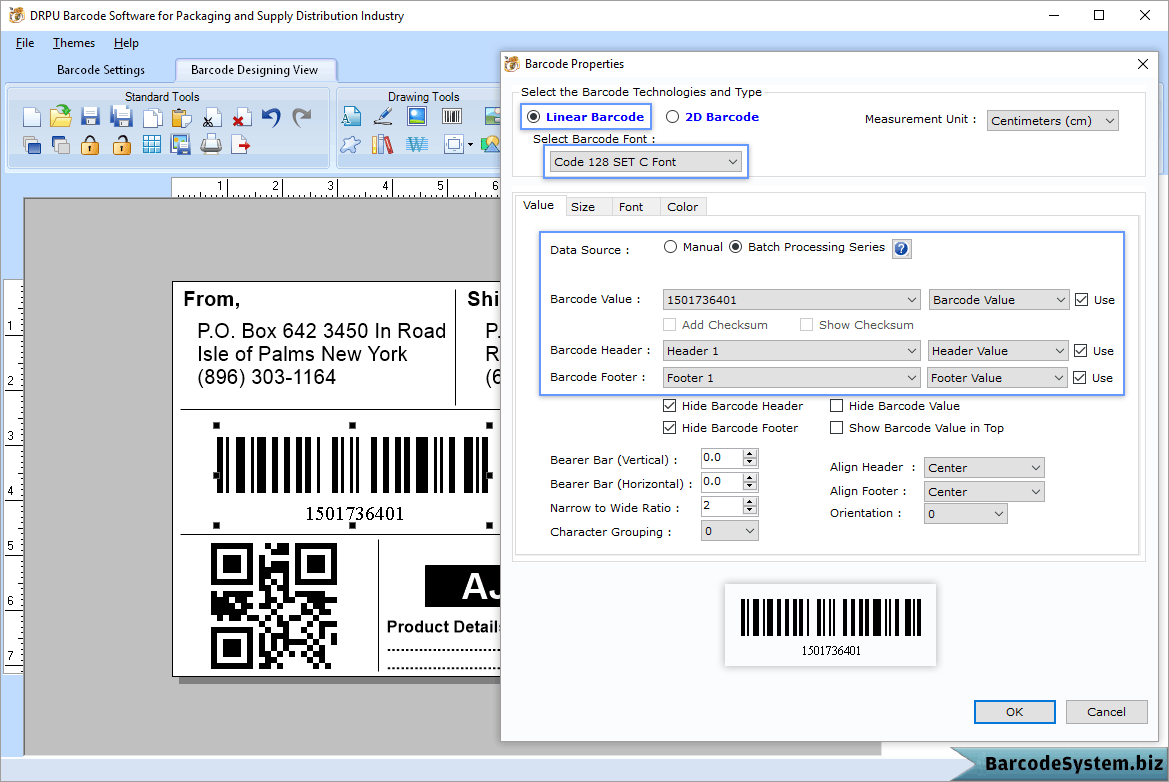Screen dimensions: 1169x782
Task: Open the Code 128 SET C Font dropdown
Action: (x=646, y=162)
